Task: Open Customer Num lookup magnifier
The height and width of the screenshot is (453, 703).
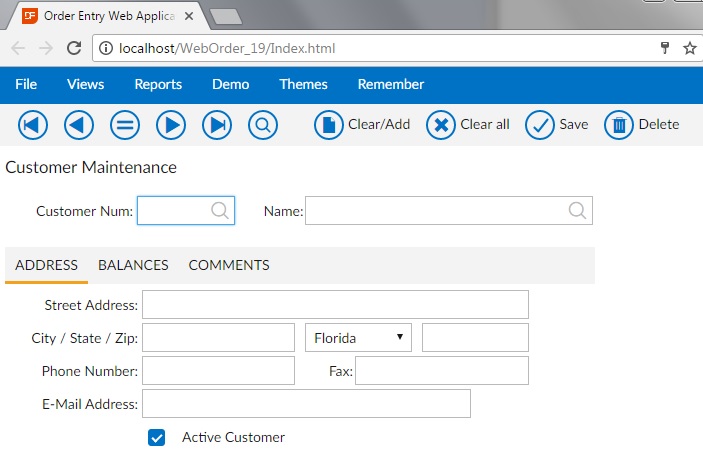Action: (220, 210)
